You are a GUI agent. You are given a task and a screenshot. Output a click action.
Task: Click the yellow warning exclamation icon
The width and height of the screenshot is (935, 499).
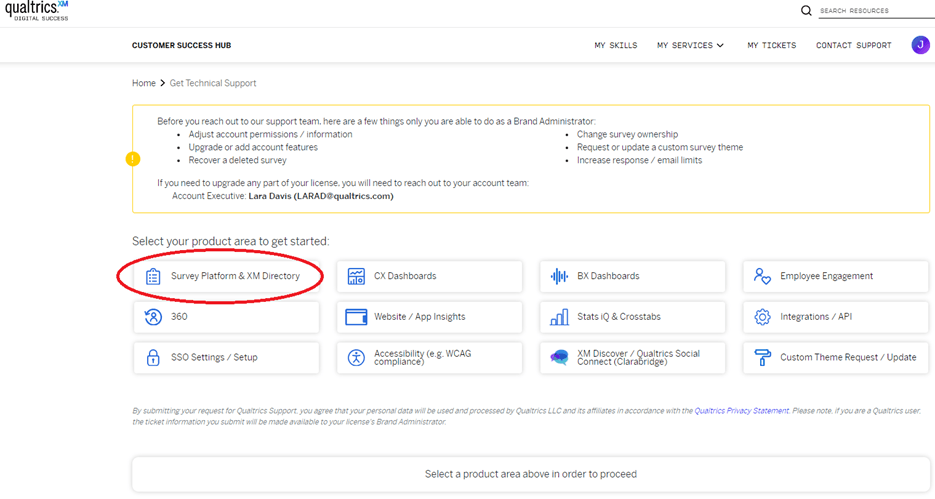[133, 159]
